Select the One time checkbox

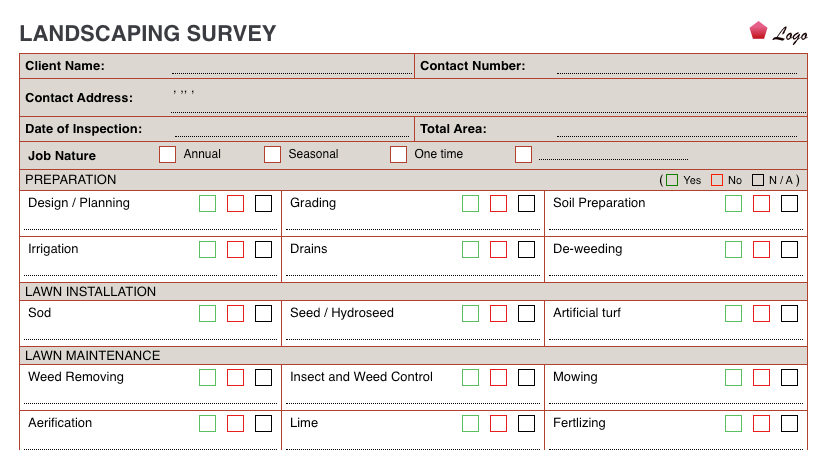pos(398,154)
